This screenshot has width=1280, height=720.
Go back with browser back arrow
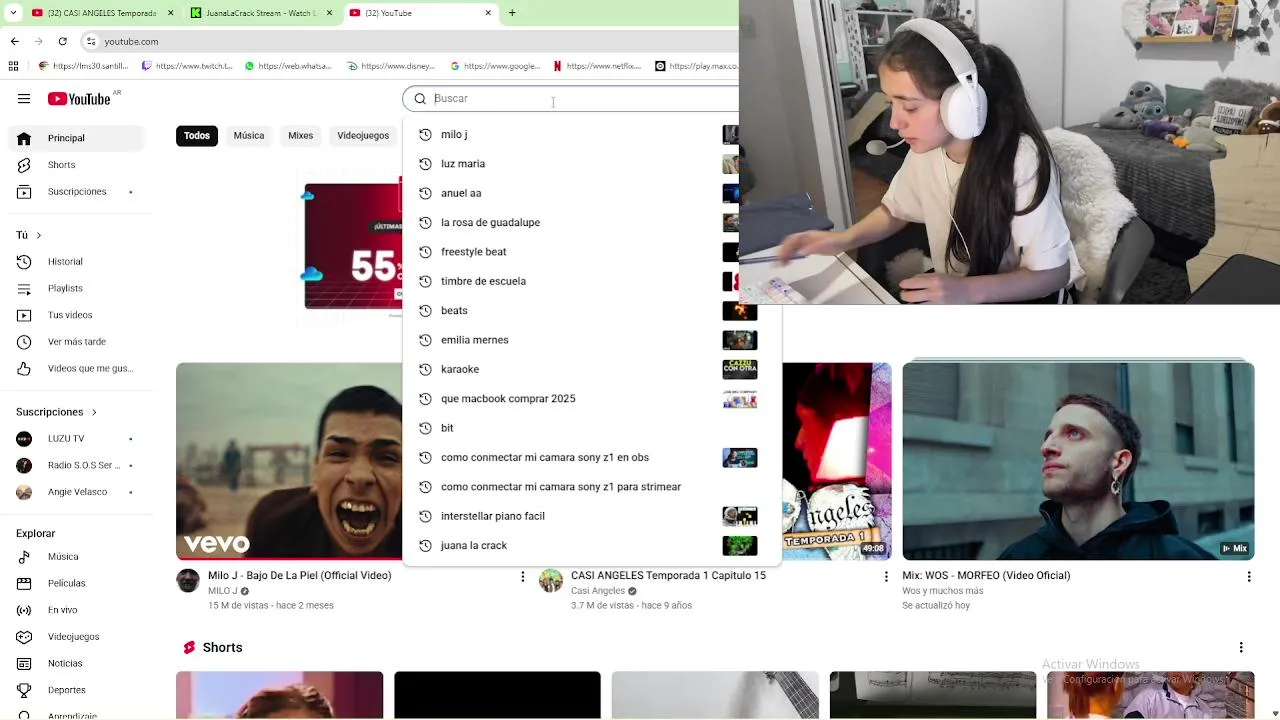pos(14,41)
